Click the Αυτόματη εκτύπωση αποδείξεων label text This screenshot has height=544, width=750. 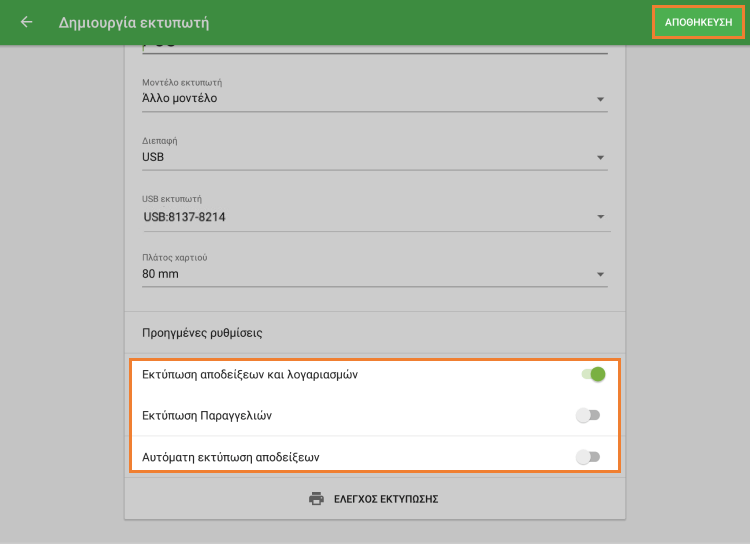tap(245, 457)
